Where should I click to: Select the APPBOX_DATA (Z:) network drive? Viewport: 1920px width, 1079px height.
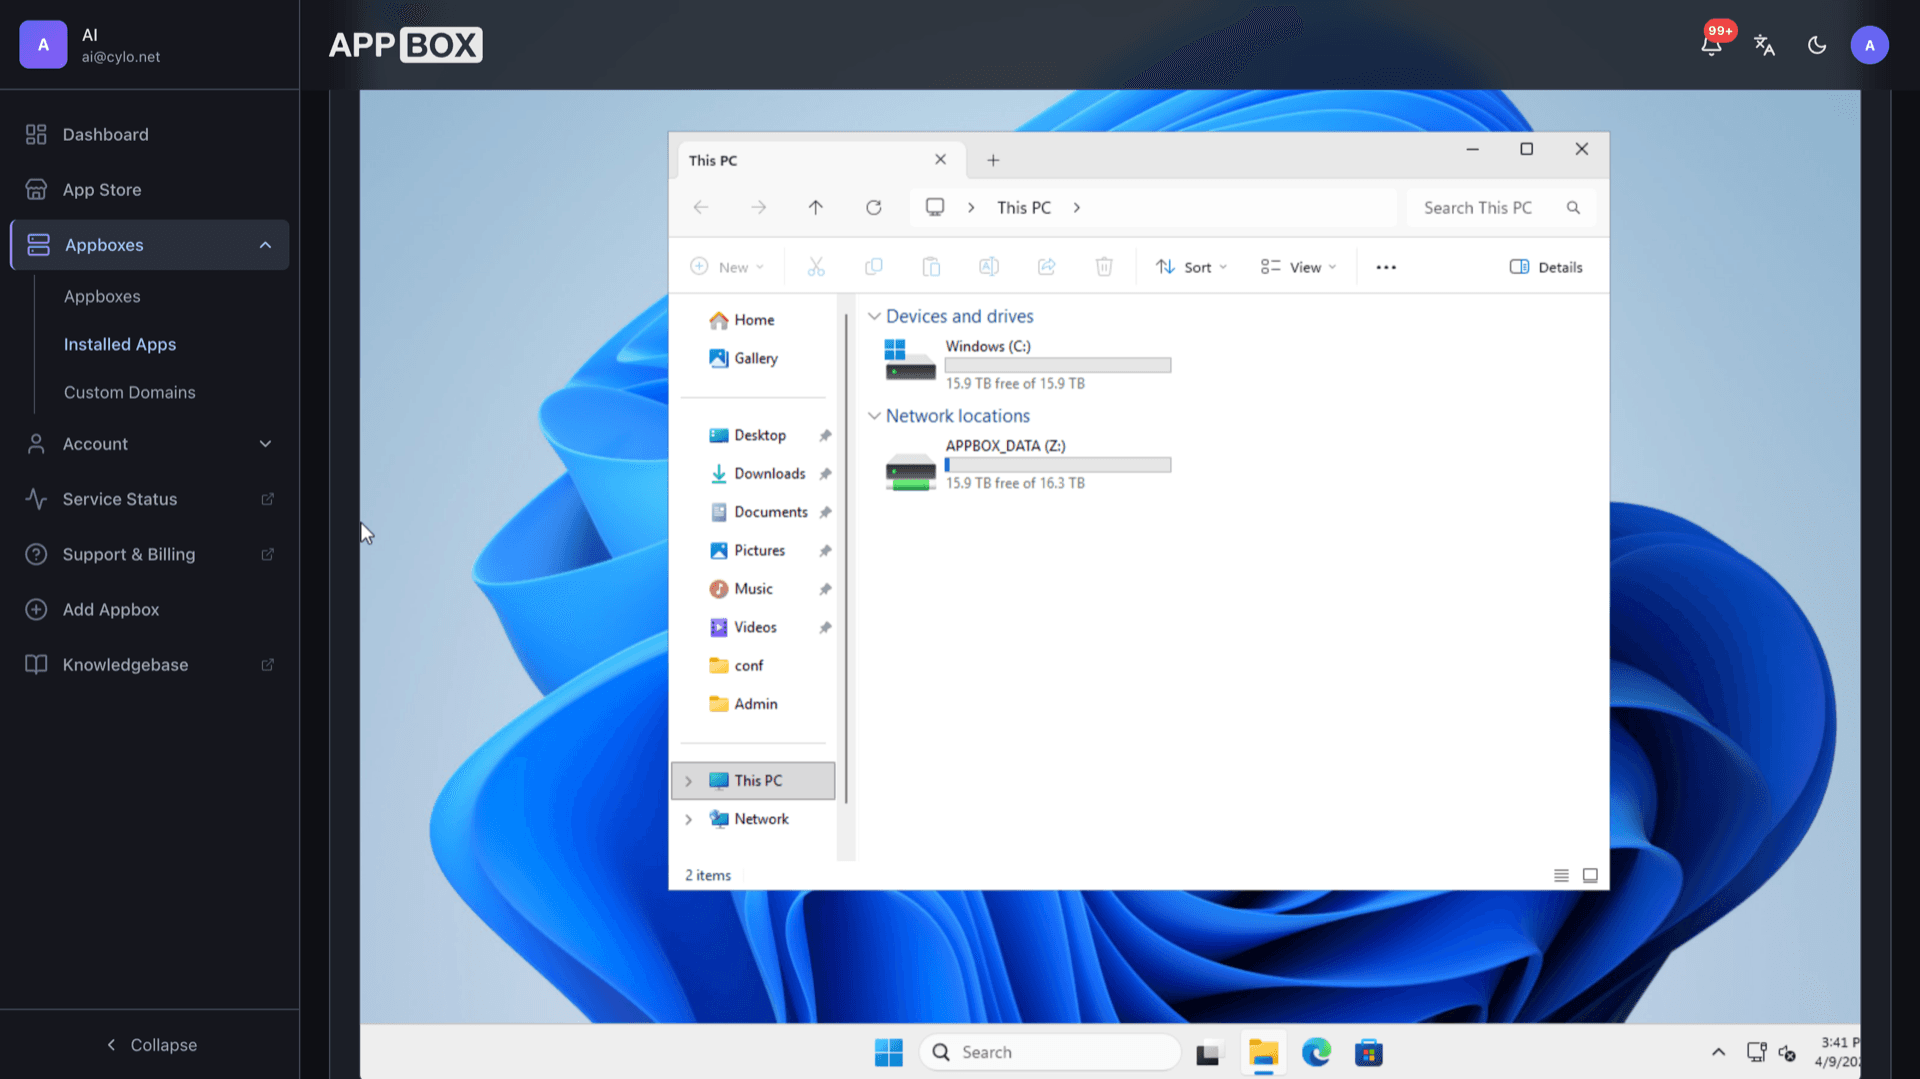click(1028, 464)
